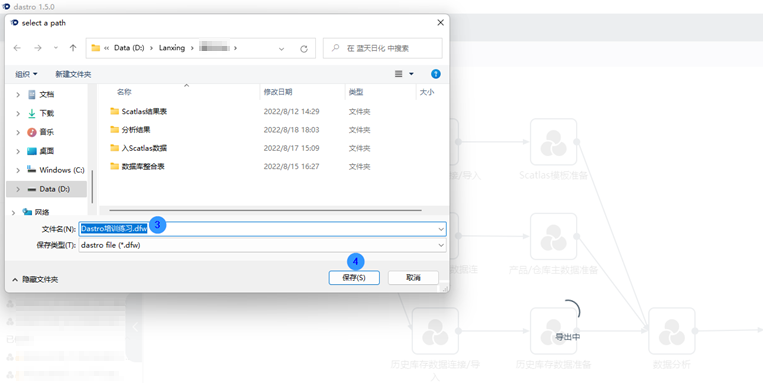Select 下载 in navigation pane
The height and width of the screenshot is (383, 763).
(x=47, y=113)
